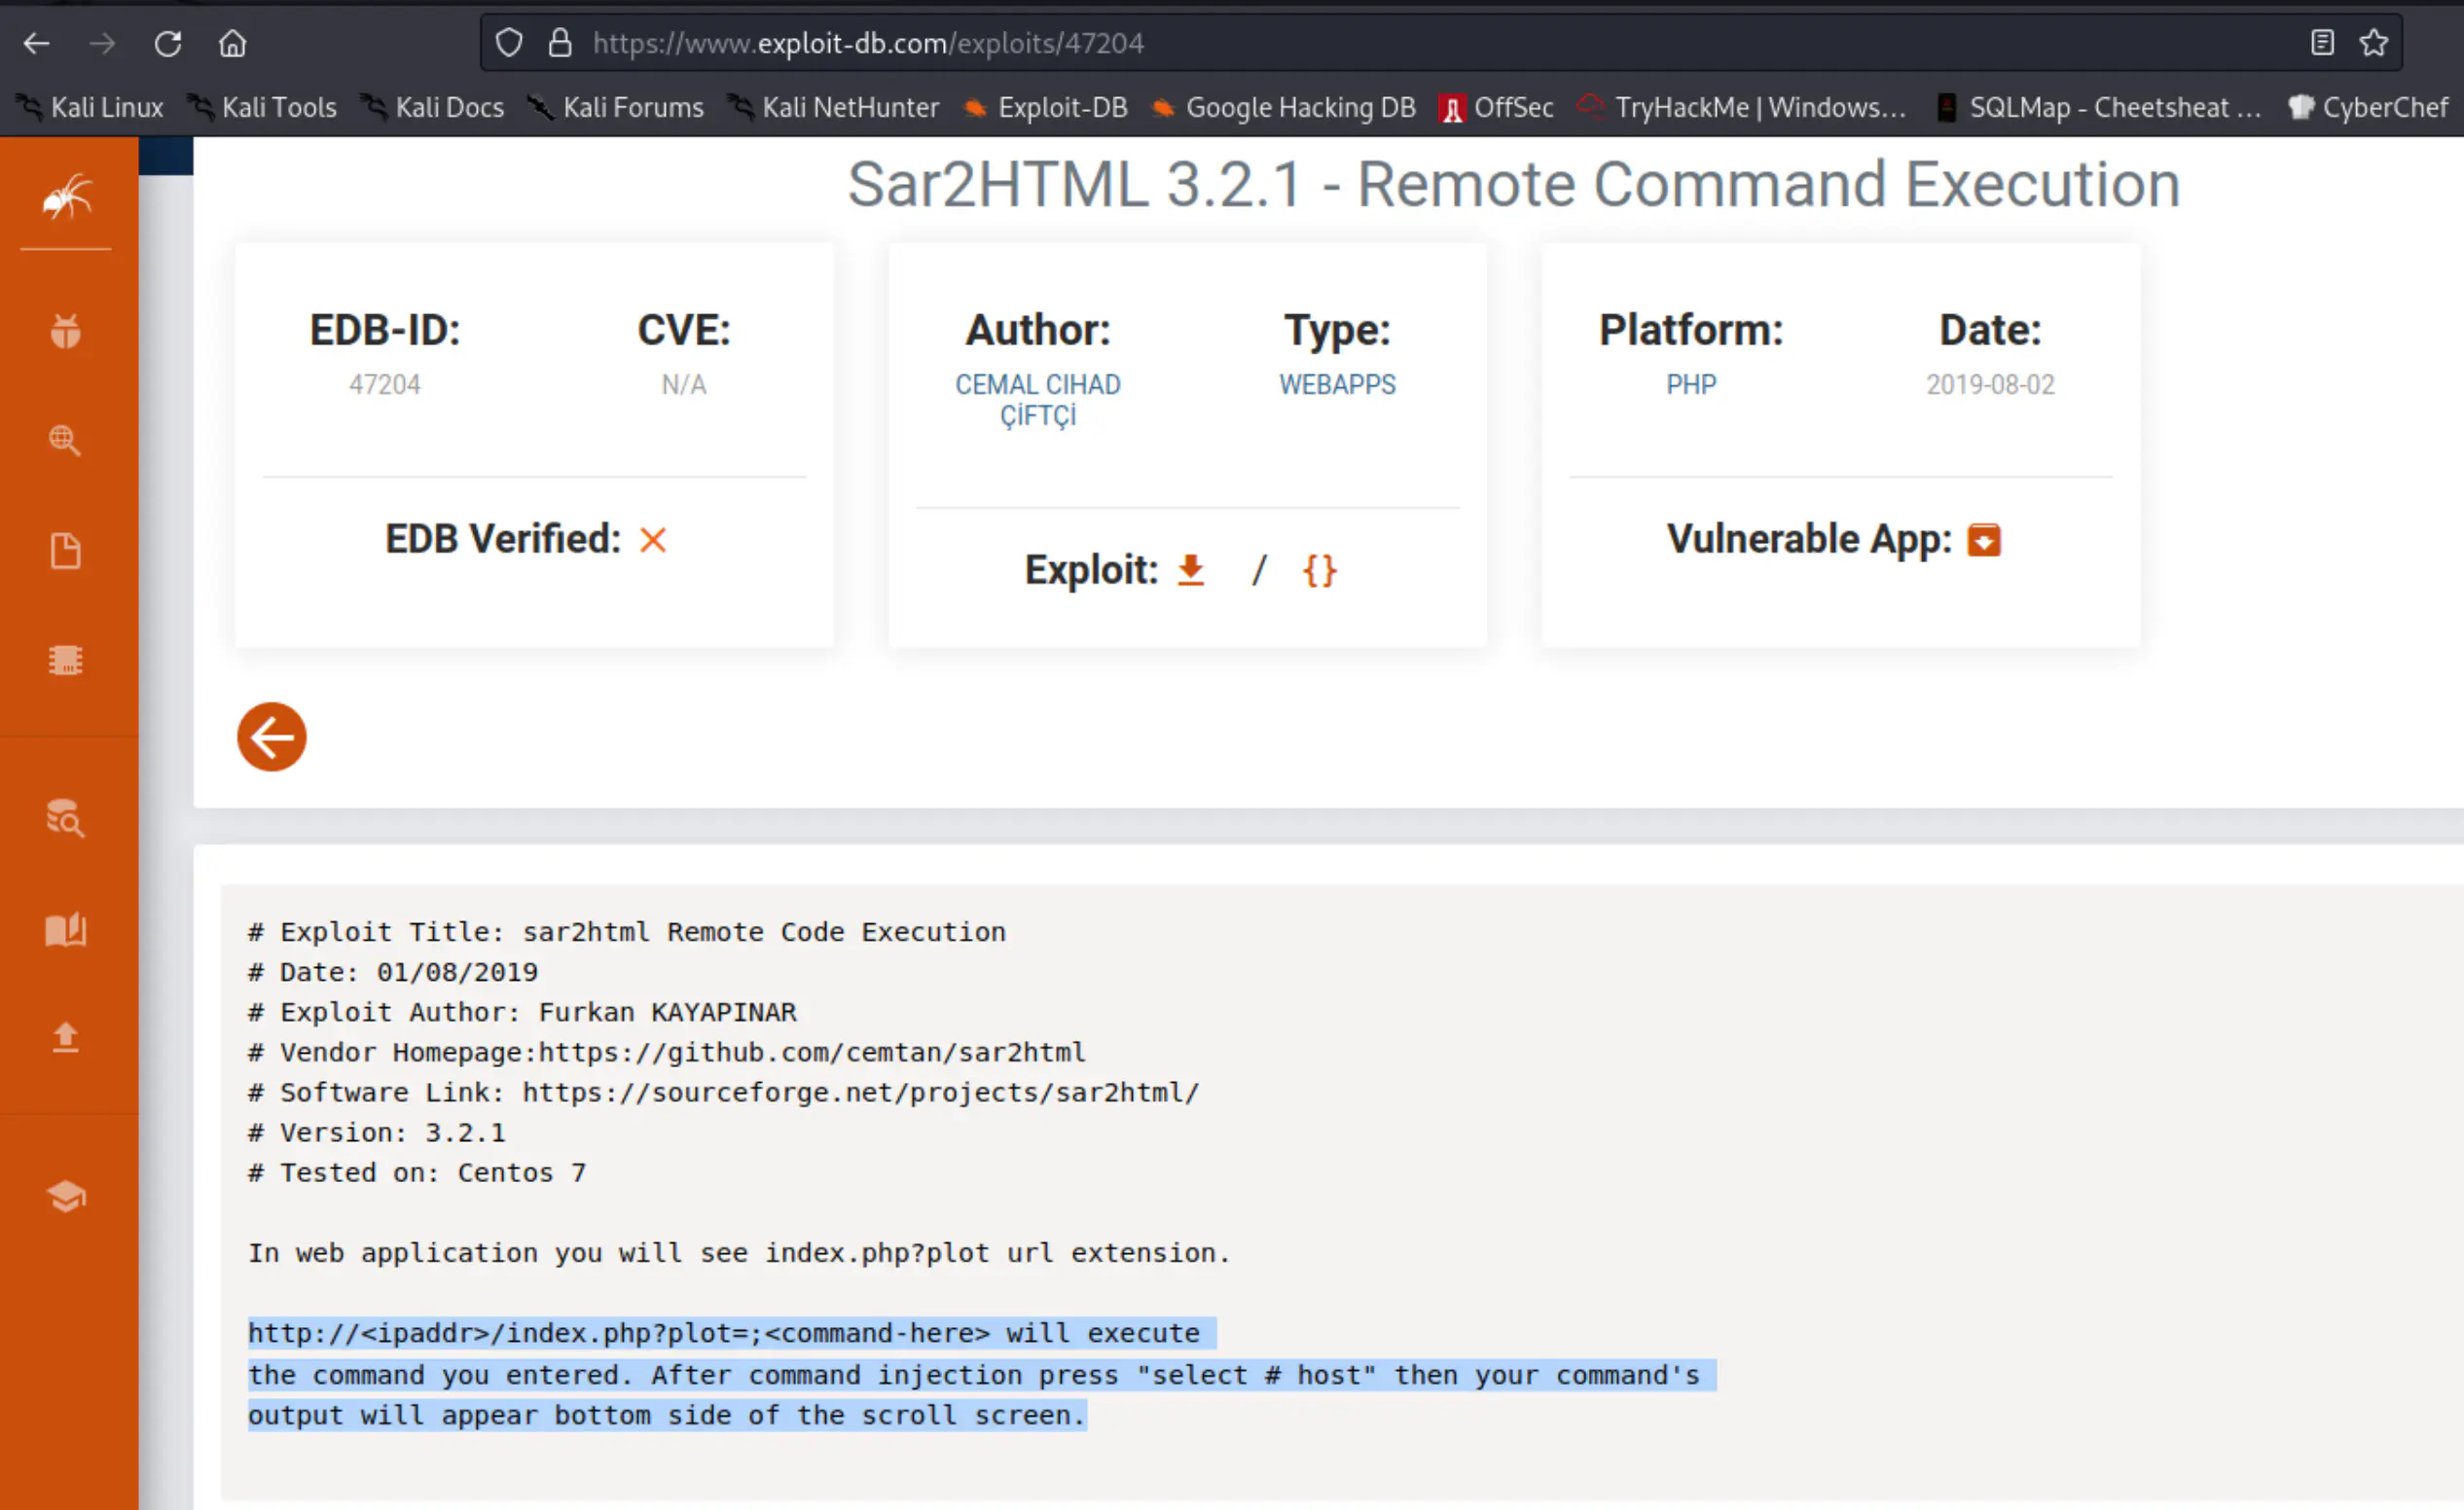This screenshot has width=2464, height=1510.
Task: Open the Search EDB sidebar icon
Action: click(x=66, y=818)
